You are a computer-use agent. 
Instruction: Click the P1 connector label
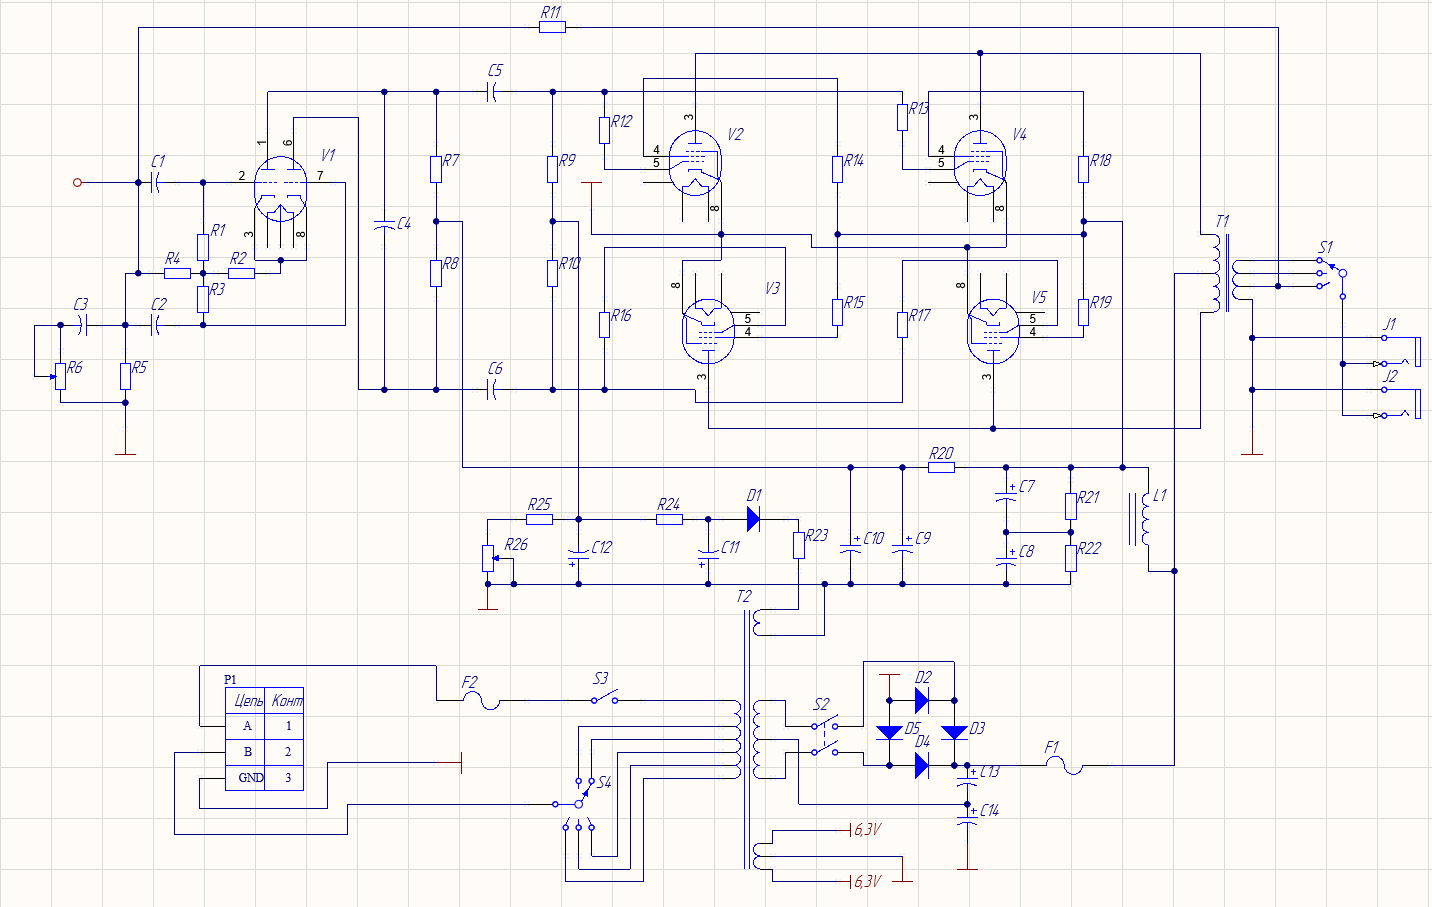[230, 680]
